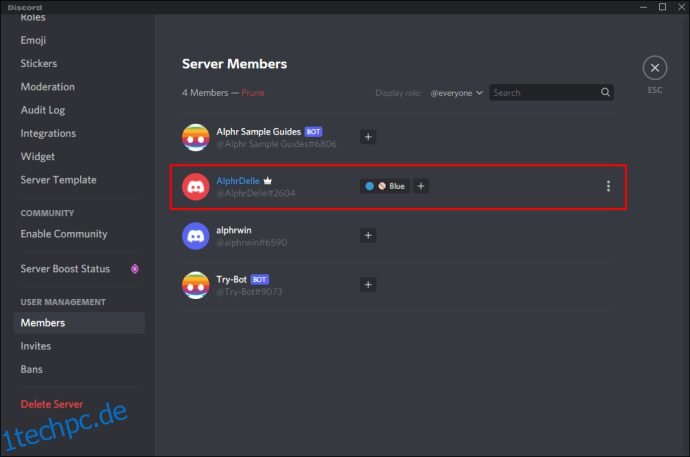Click the search magnifier icon
The width and height of the screenshot is (690, 457).
pyautogui.click(x=605, y=92)
